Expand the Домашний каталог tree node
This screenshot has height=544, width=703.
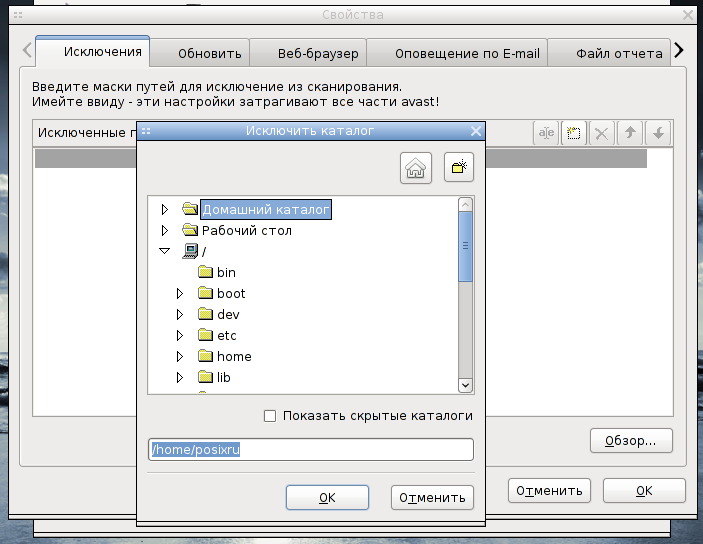(165, 209)
